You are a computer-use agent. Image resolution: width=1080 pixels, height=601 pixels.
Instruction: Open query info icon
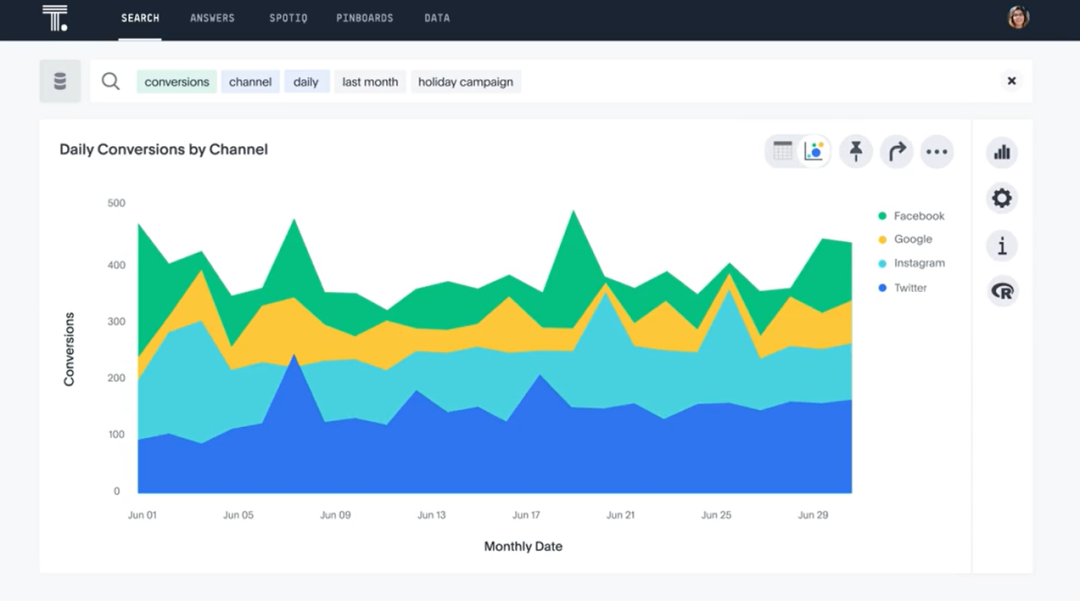point(1001,245)
